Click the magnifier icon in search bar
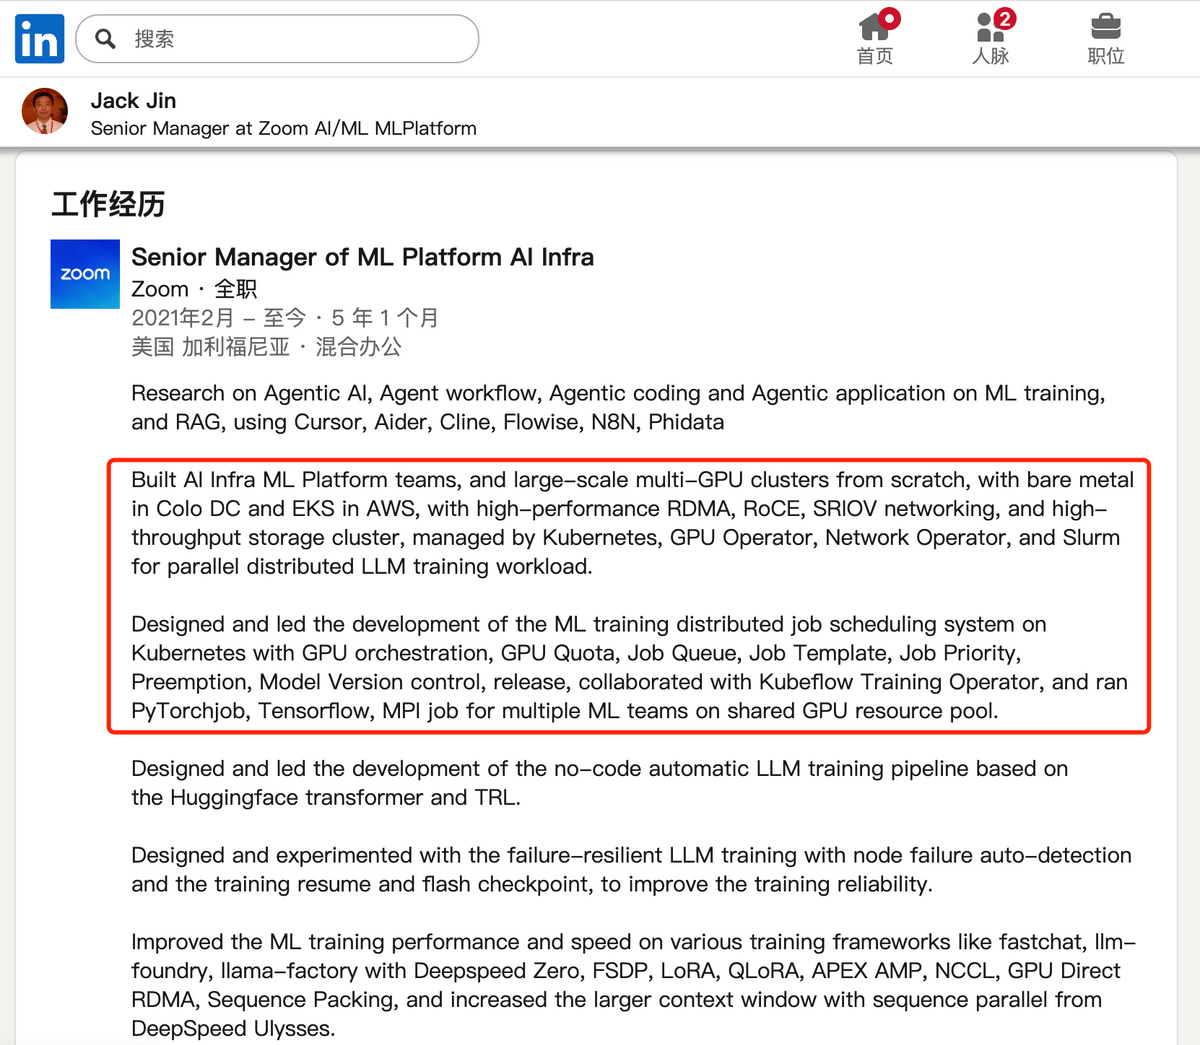This screenshot has height=1045, width=1200. pos(105,39)
